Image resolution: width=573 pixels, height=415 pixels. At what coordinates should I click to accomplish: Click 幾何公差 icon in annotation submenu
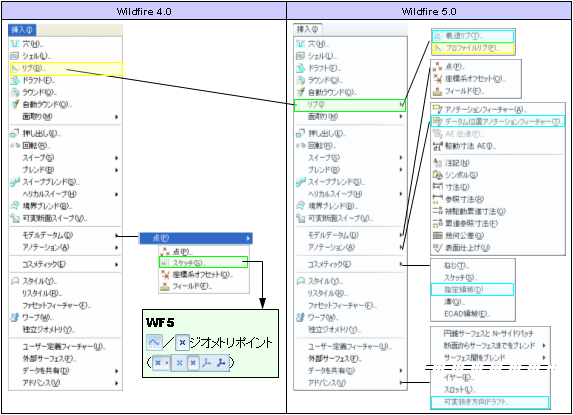[x=437, y=236]
